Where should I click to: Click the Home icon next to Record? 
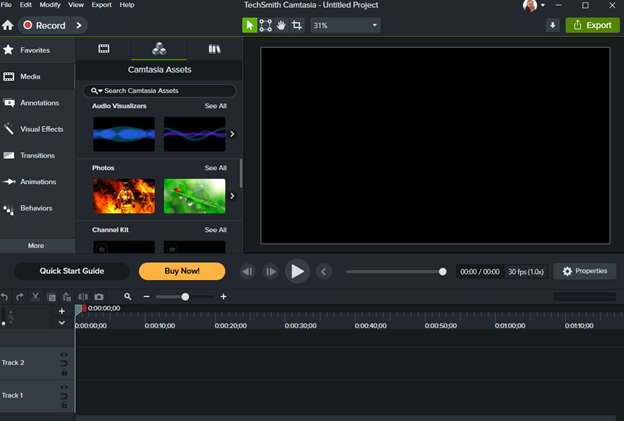[8, 25]
